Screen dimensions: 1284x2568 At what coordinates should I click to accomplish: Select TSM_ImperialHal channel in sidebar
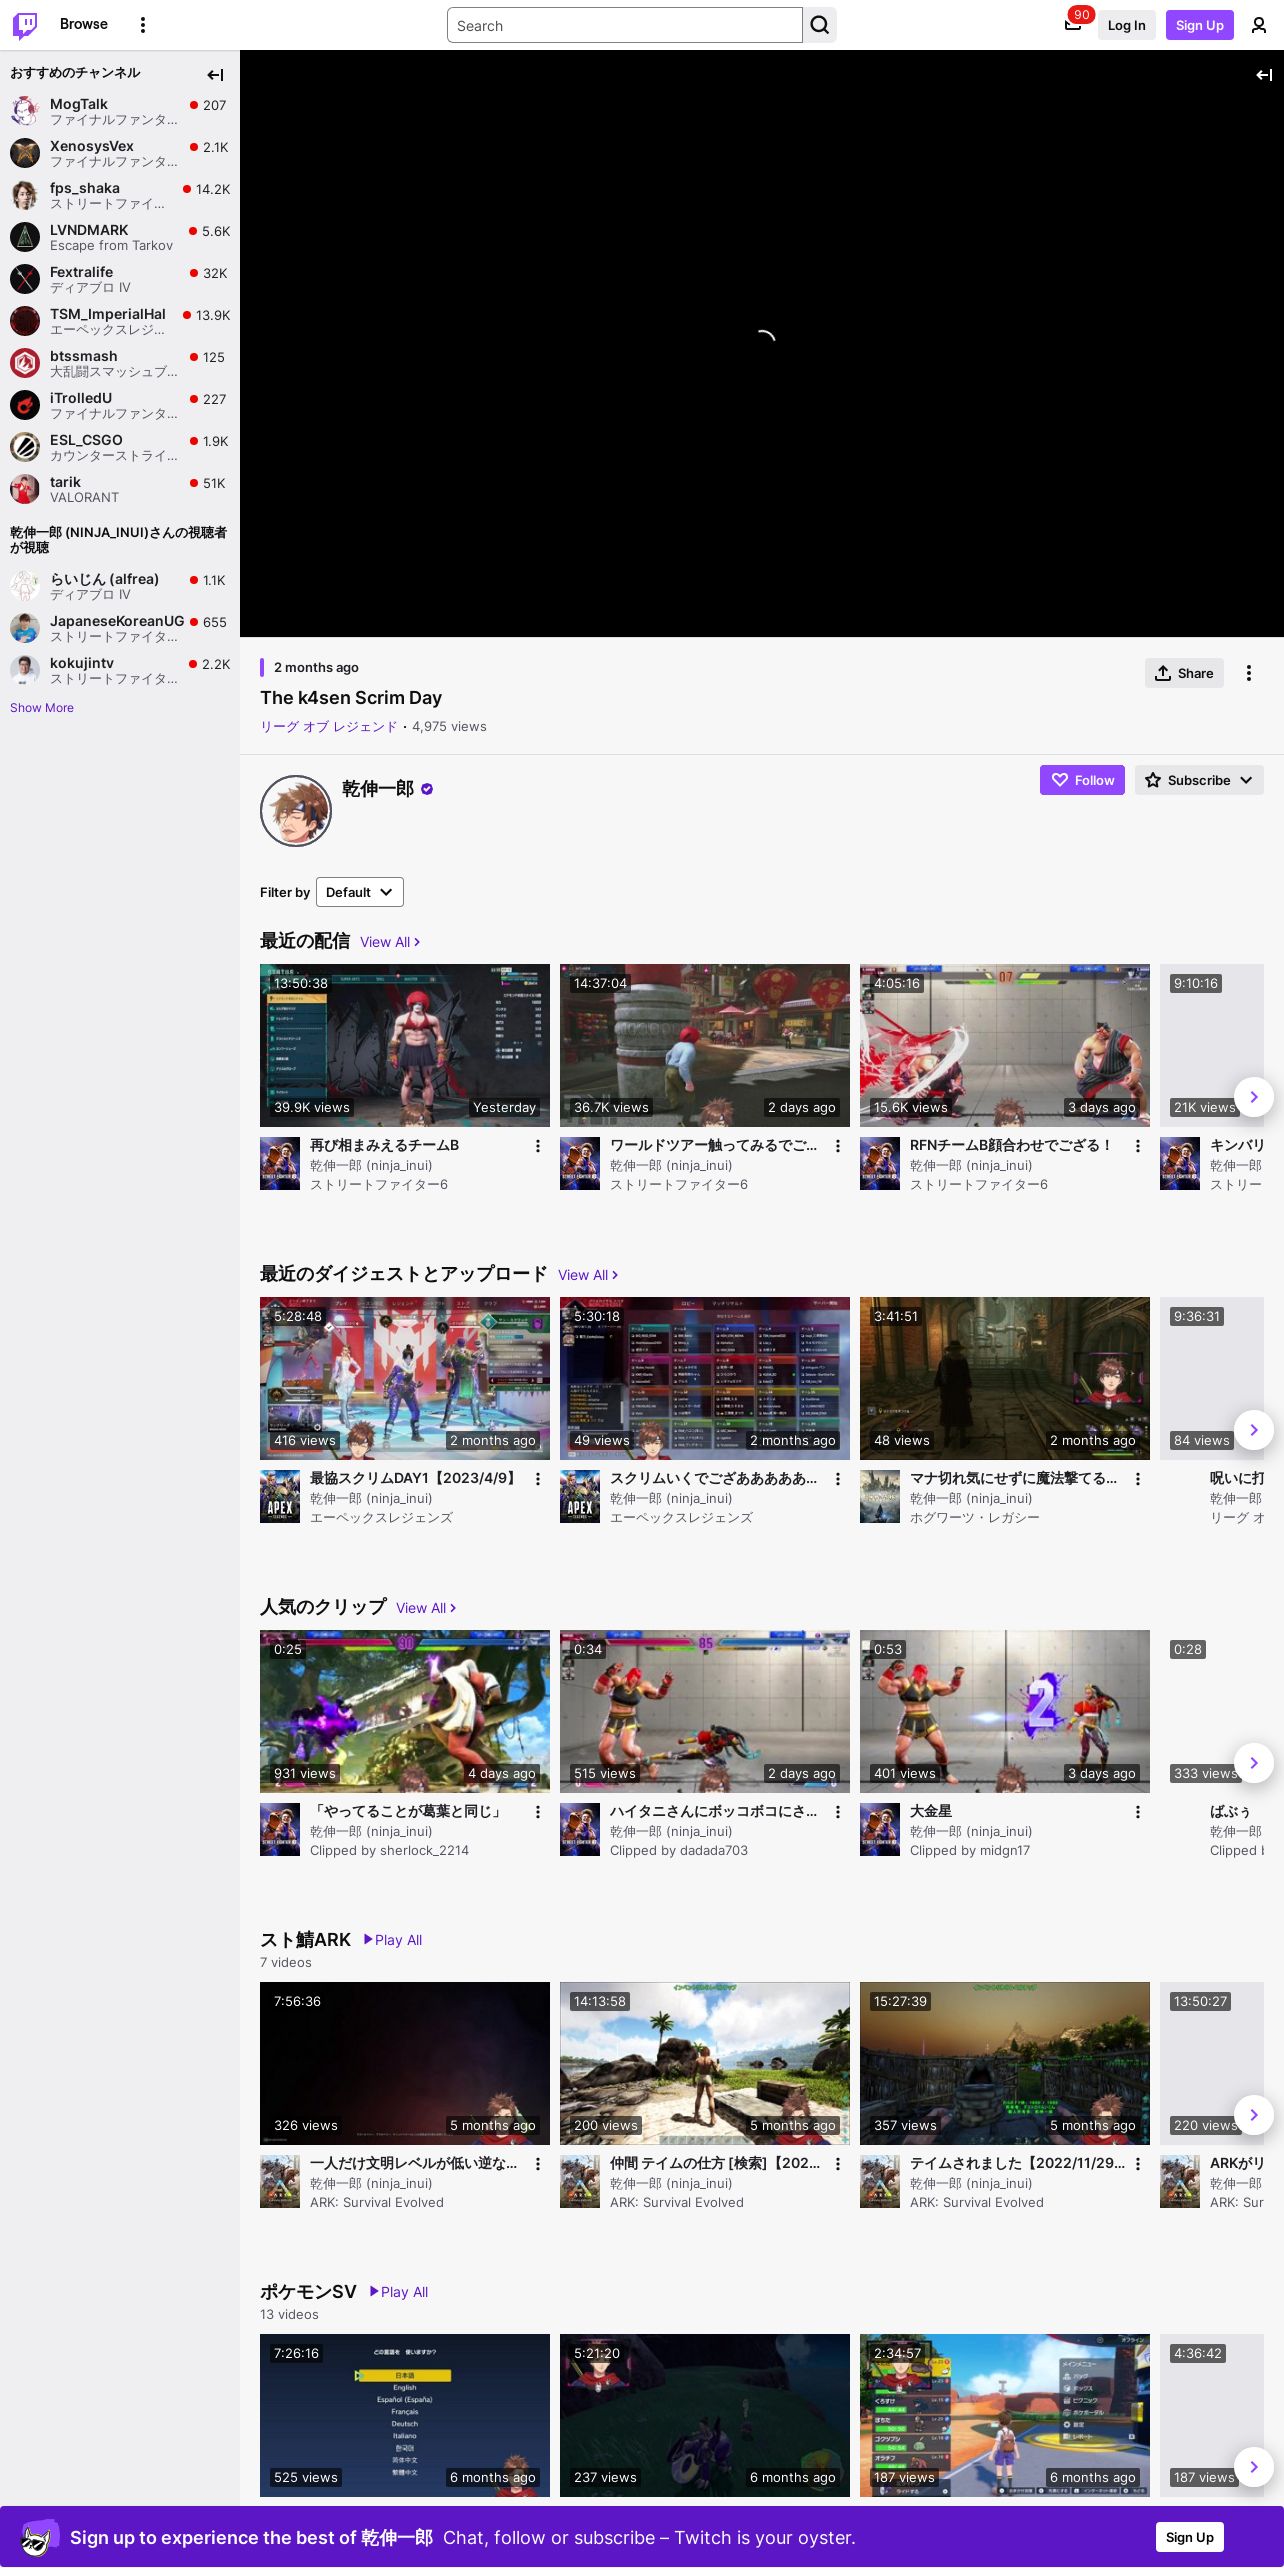(120, 321)
